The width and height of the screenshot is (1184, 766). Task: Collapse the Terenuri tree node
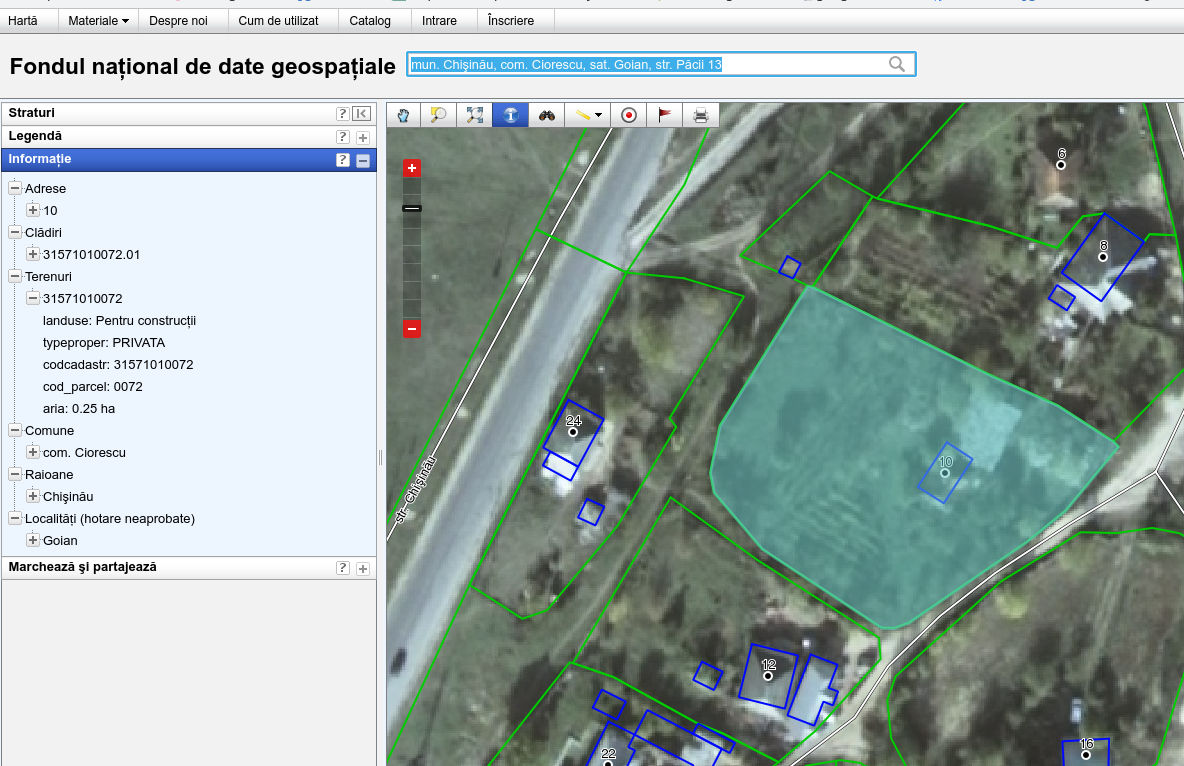click(15, 276)
